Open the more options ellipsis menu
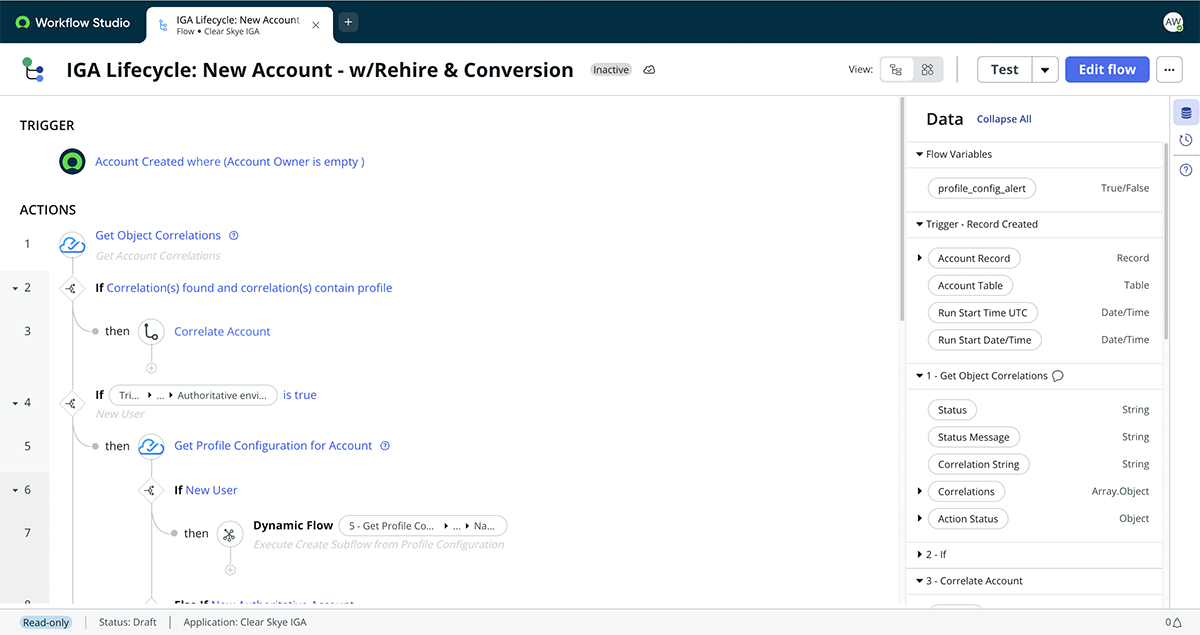1200x635 pixels. (1169, 69)
